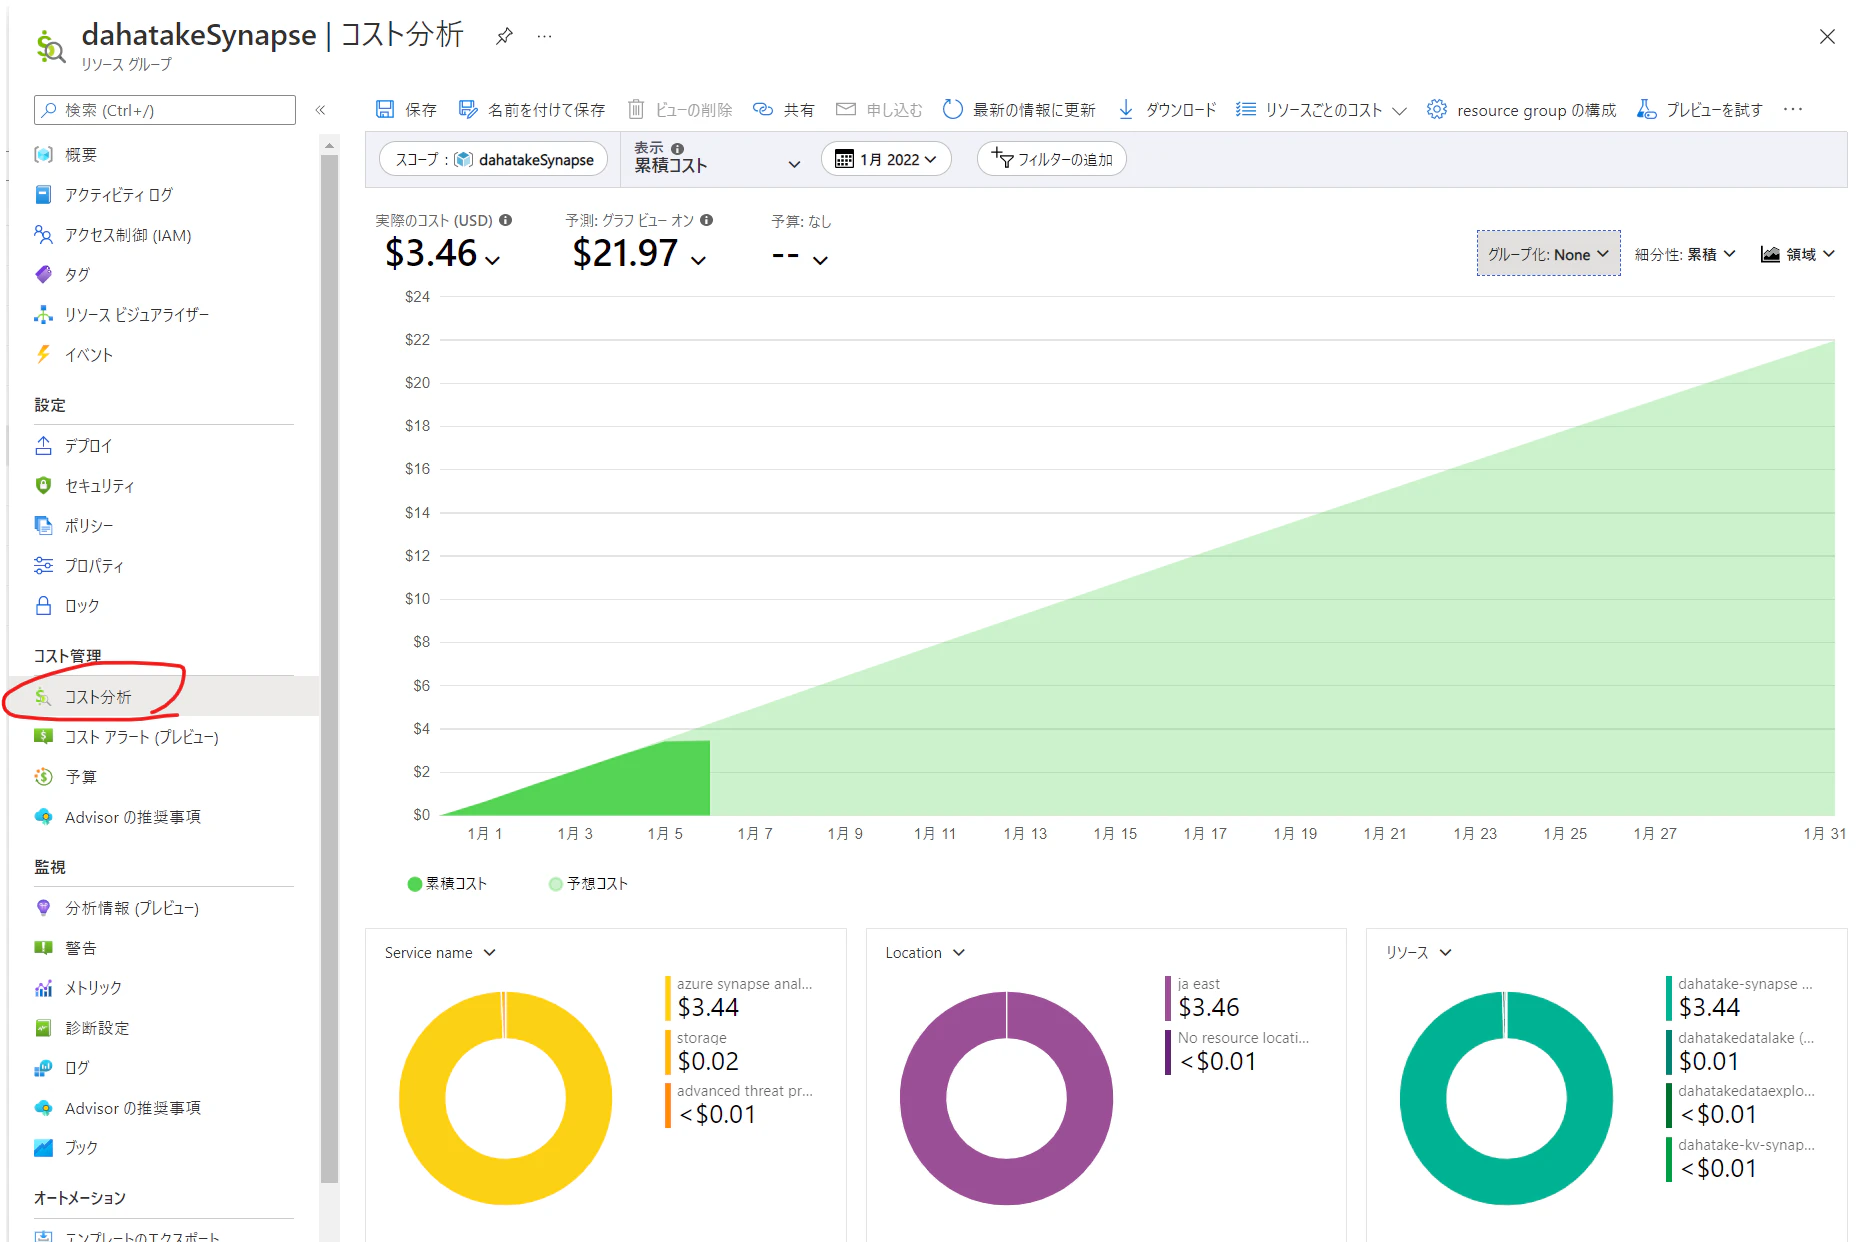Open the 細分性: 累積 dropdown
The width and height of the screenshot is (1867, 1242).
coord(1685,254)
